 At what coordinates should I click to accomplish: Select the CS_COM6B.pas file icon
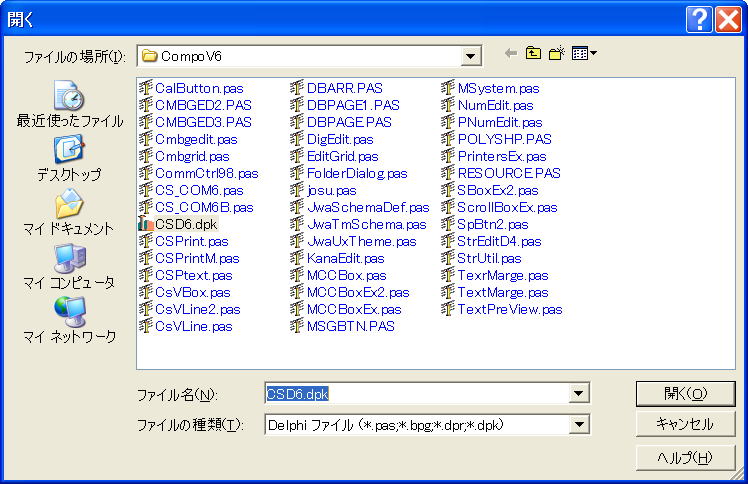[x=145, y=207]
